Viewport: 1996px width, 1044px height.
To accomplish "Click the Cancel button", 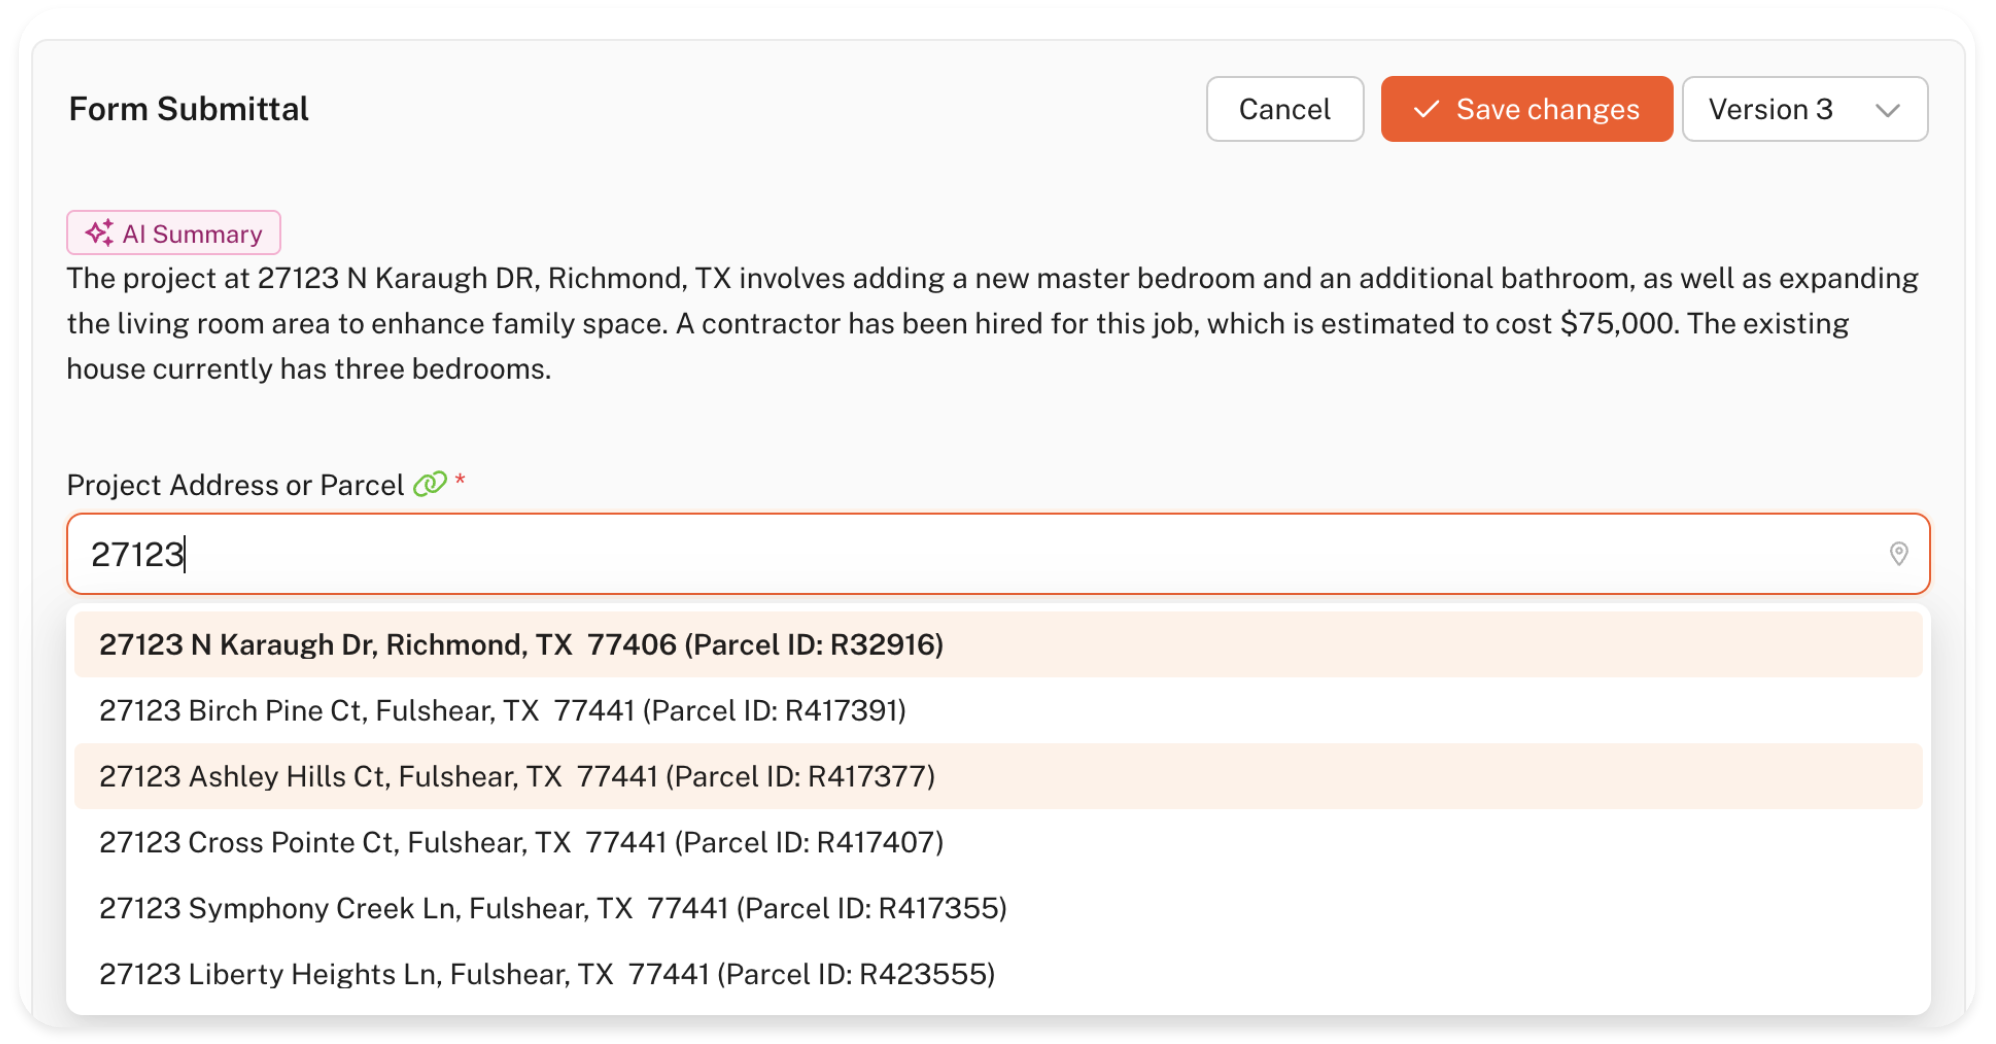I will 1284,109.
